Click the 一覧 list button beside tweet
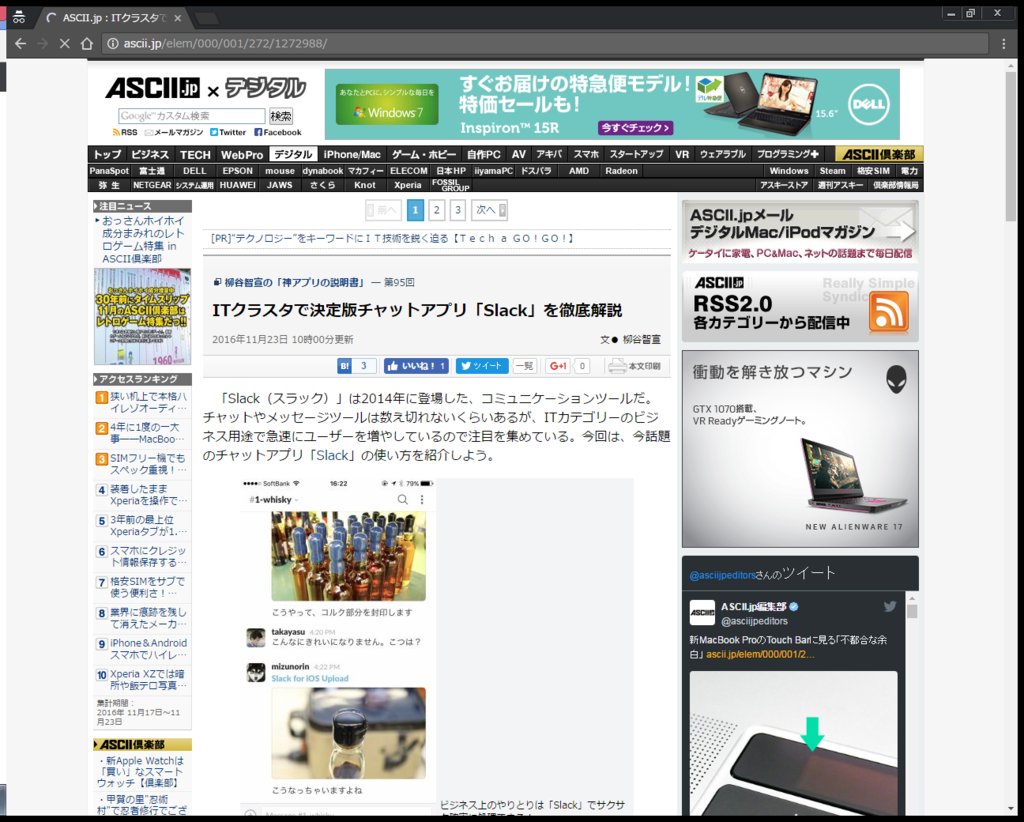Image resolution: width=1024 pixels, height=822 pixels. click(524, 366)
